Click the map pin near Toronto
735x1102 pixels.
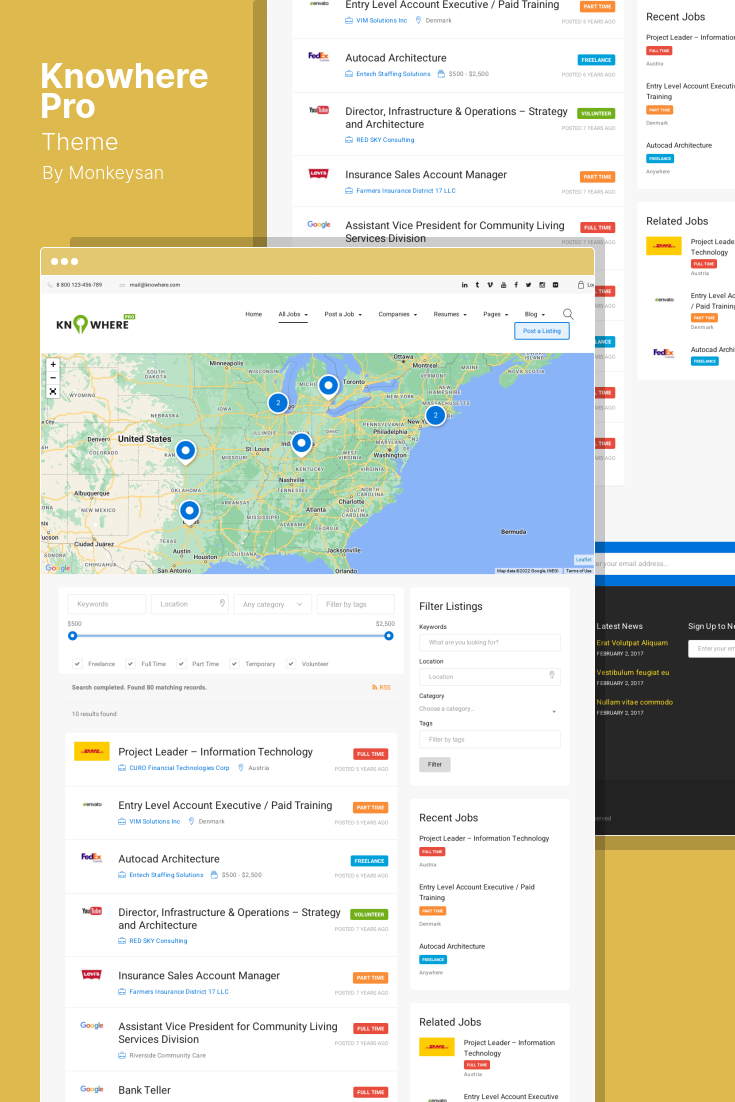[328, 387]
